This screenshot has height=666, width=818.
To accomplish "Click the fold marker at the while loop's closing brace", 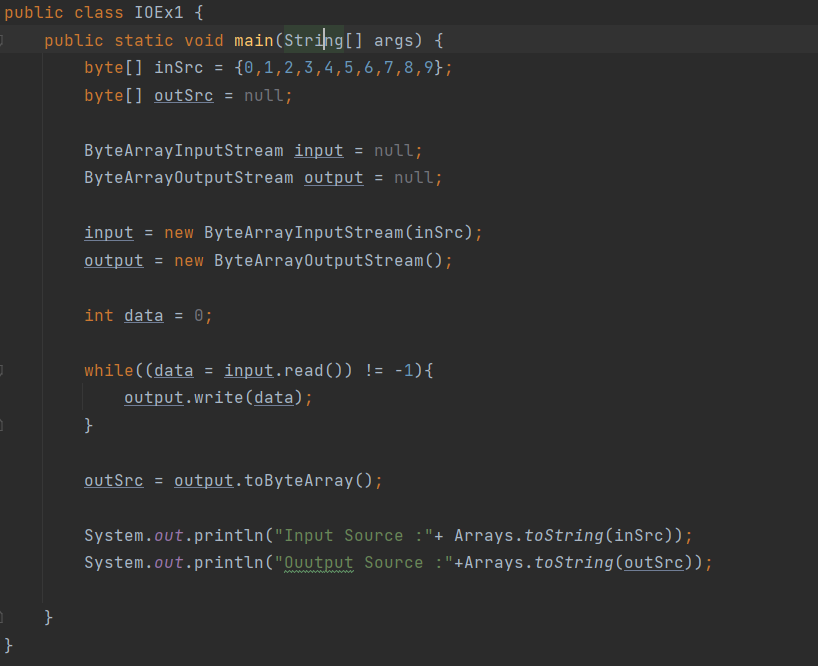I will pos(2,426).
